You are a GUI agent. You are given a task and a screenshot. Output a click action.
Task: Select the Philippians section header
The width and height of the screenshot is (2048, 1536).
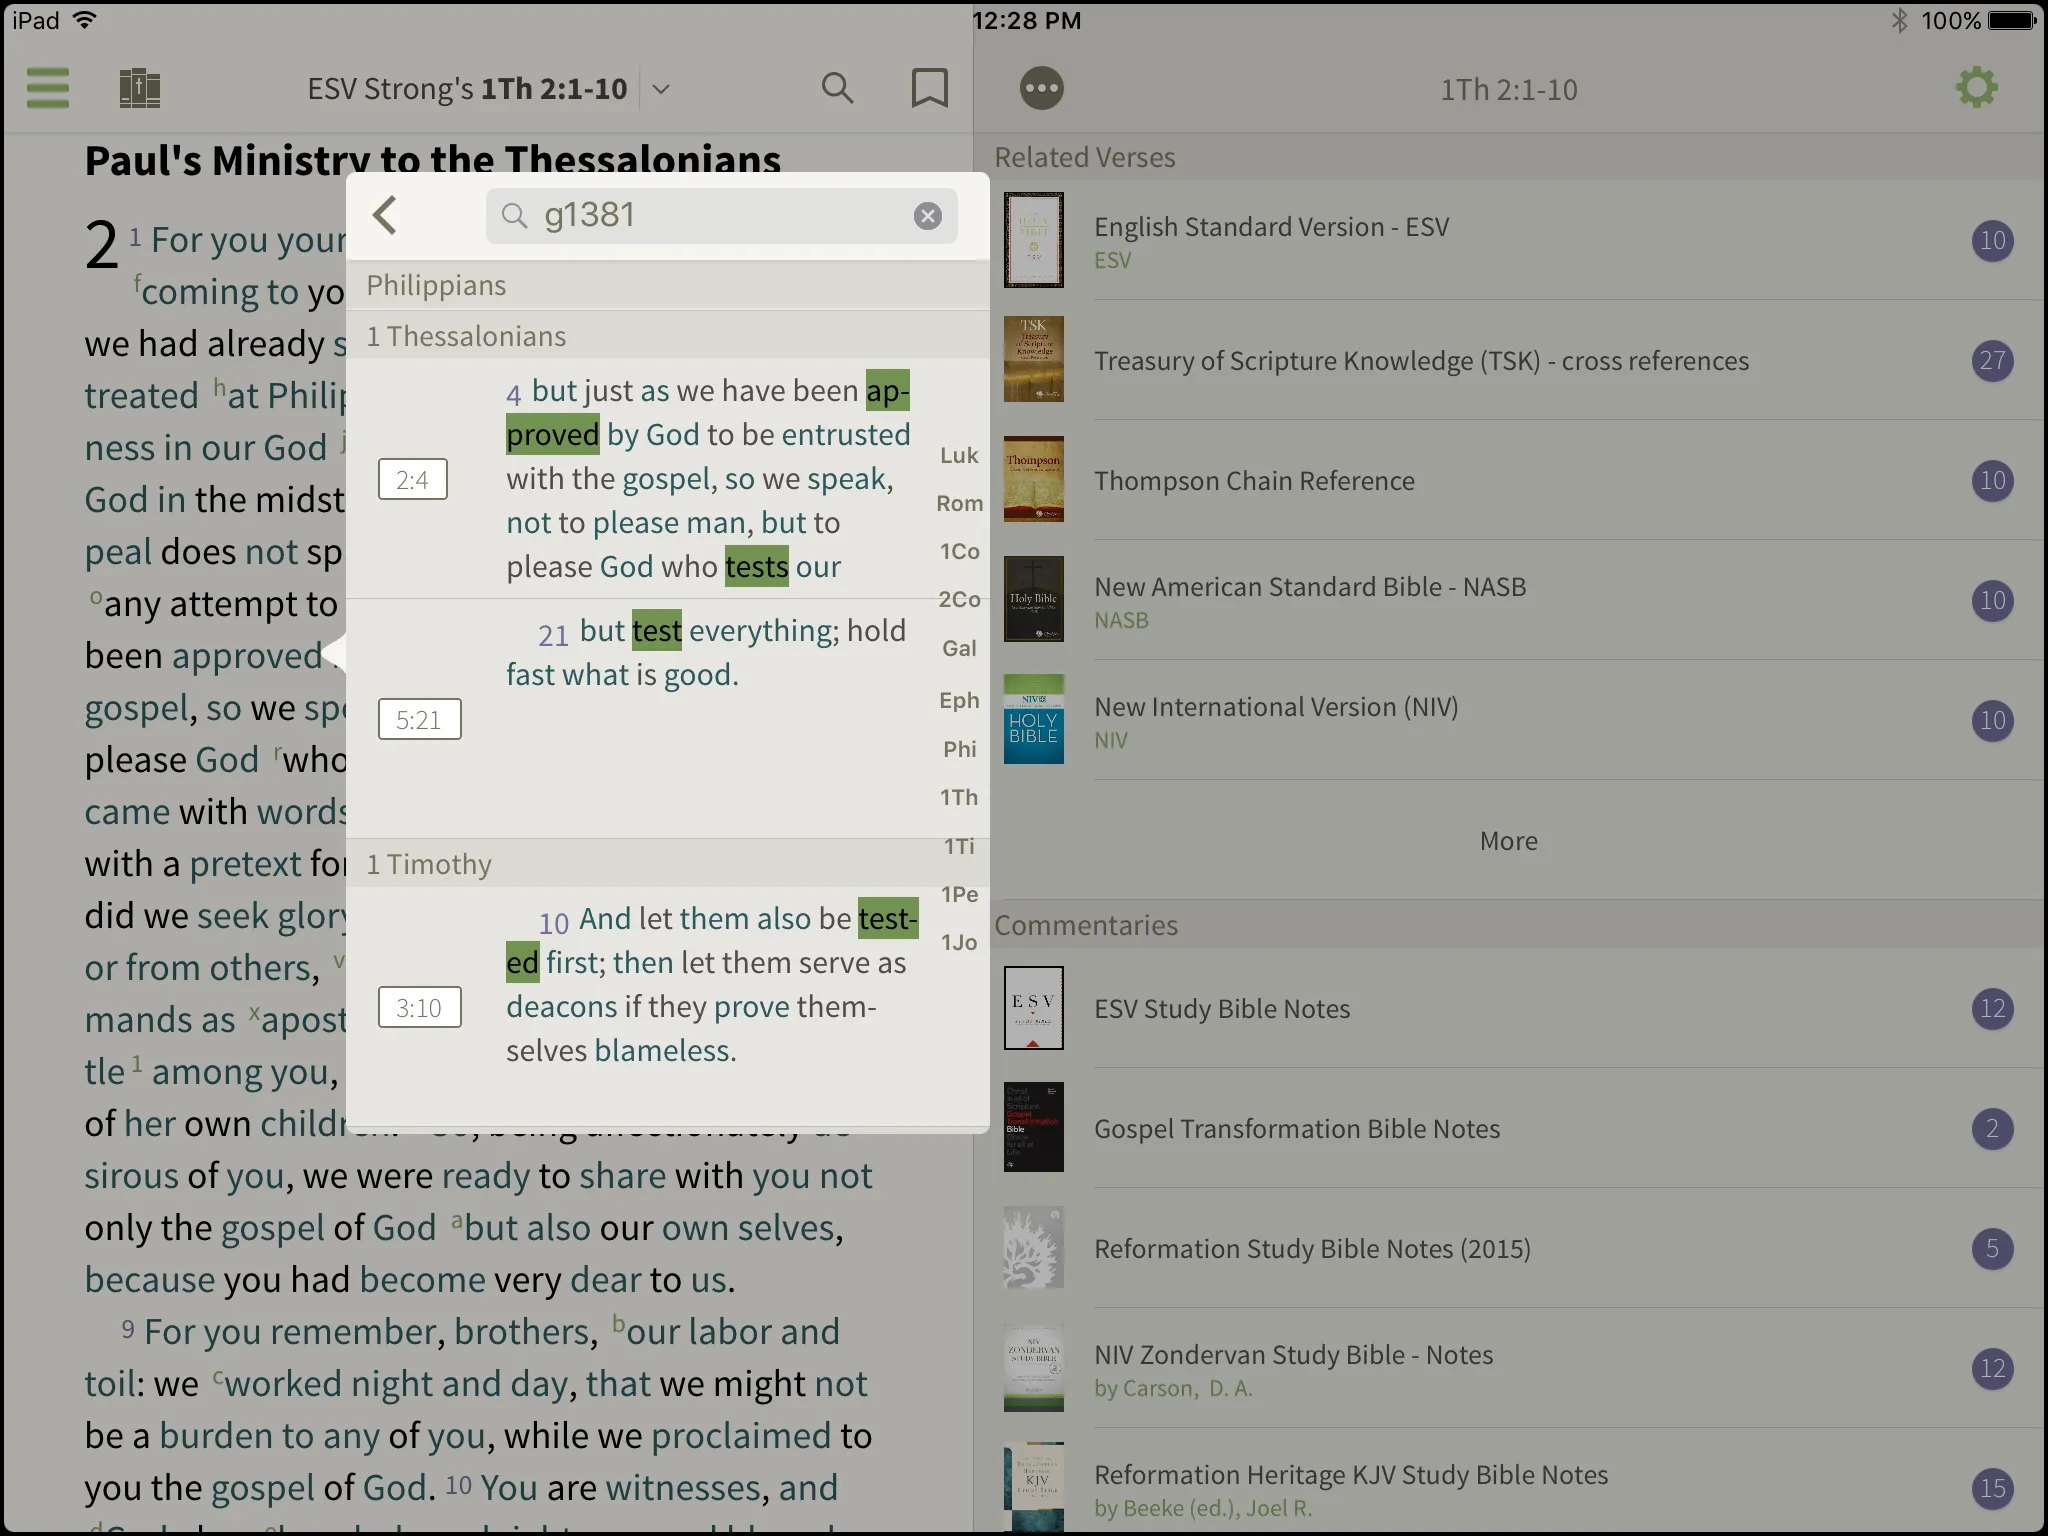[x=668, y=285]
